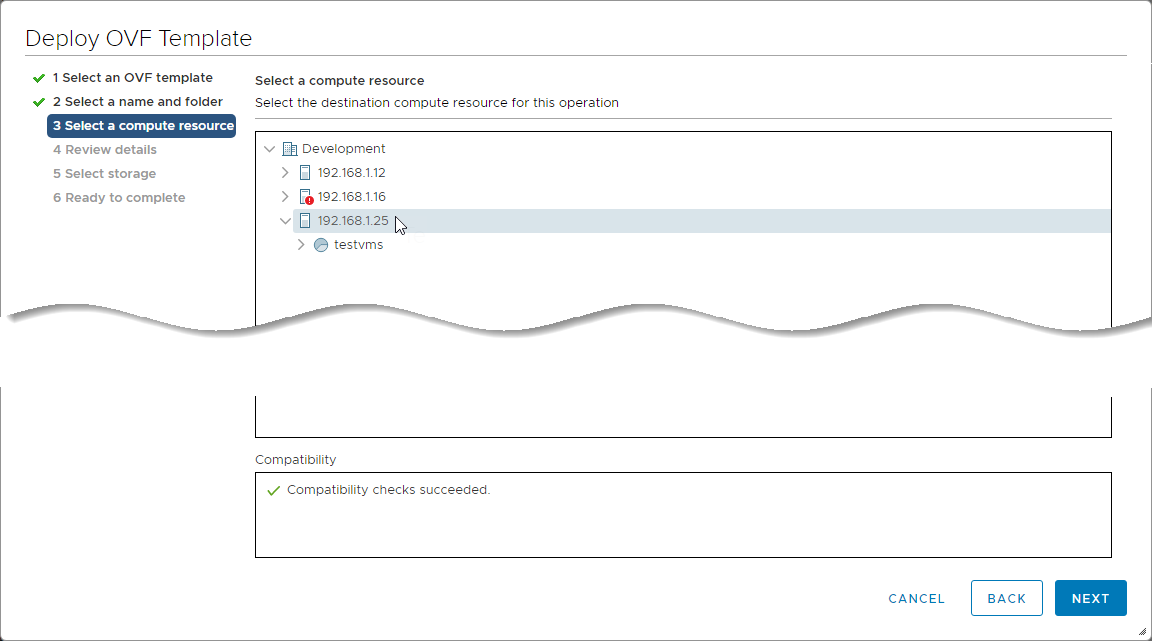Expand the testvms resource pool
Screen dimensions: 1152x641
coord(301,245)
